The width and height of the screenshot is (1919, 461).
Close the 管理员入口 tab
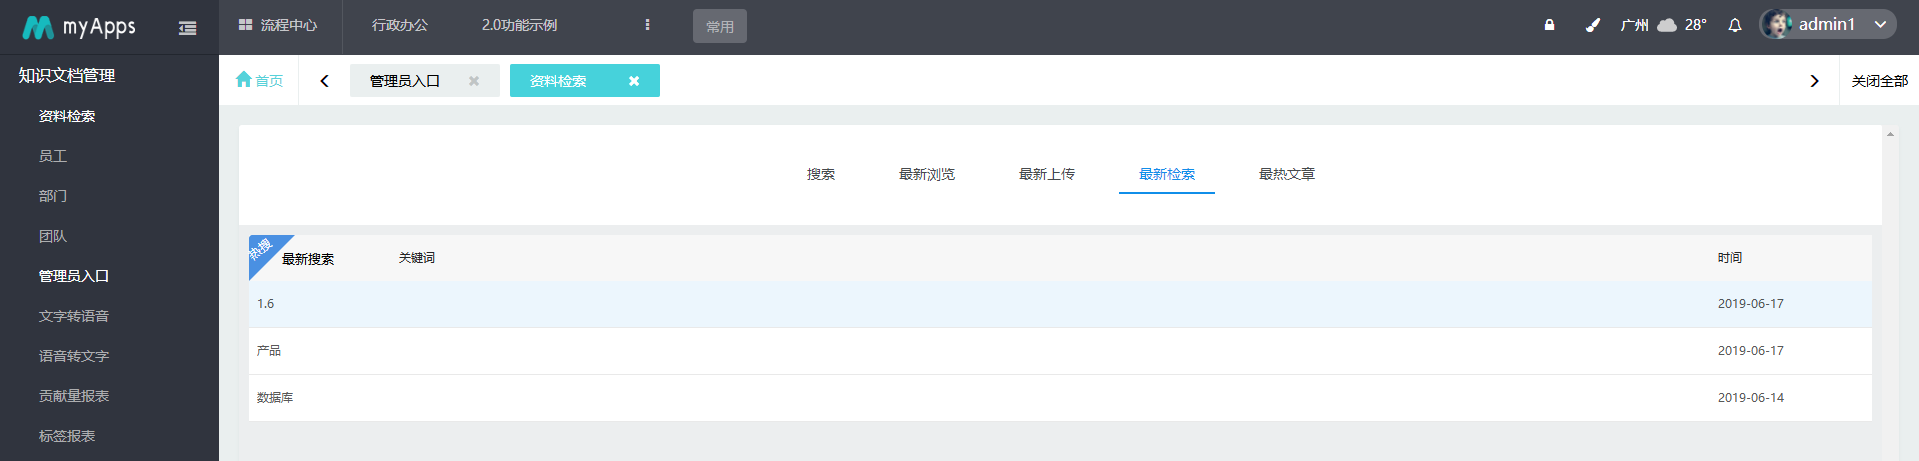point(474,81)
